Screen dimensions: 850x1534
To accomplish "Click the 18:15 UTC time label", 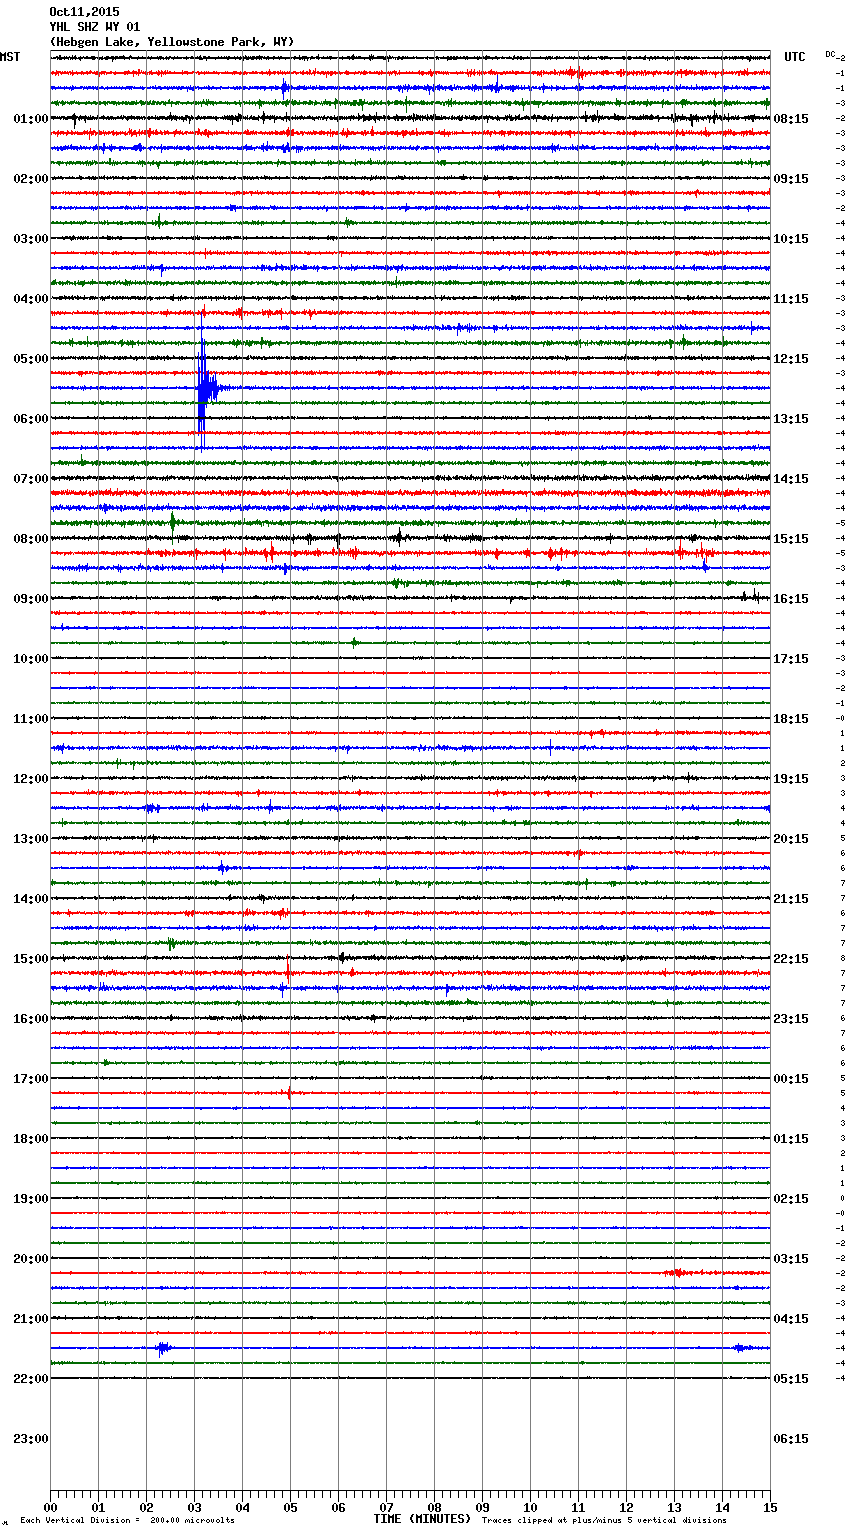I will pos(791,719).
